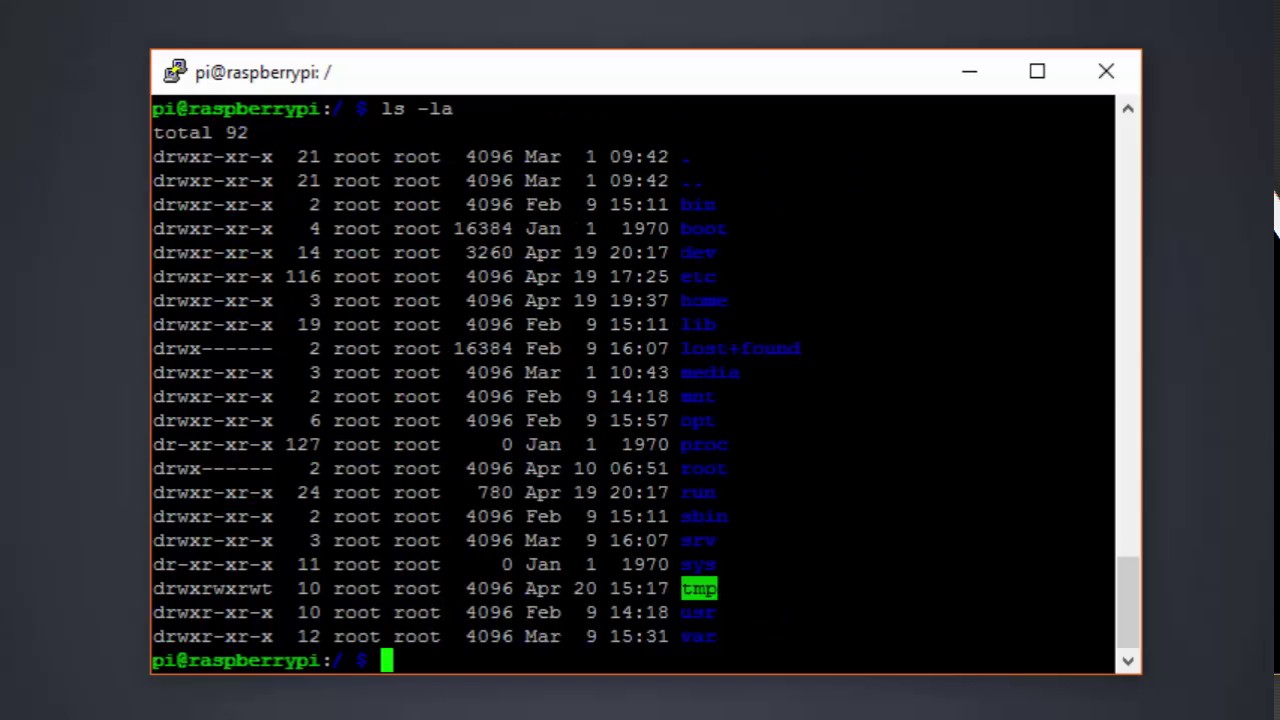The height and width of the screenshot is (720, 1280).
Task: Click the link count 116
Action: [303, 276]
